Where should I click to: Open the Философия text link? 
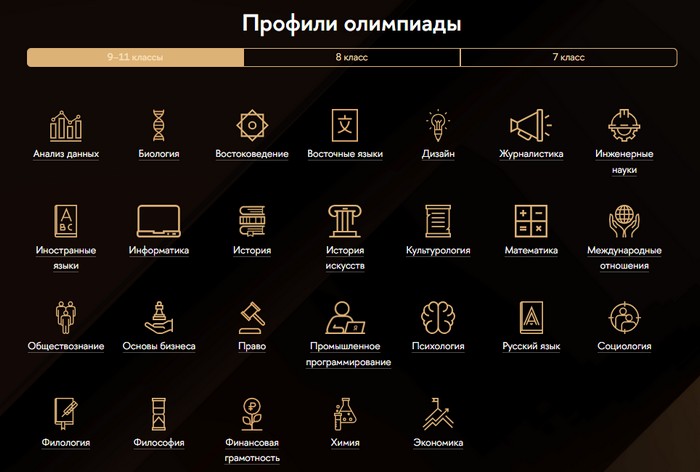[x=158, y=443]
